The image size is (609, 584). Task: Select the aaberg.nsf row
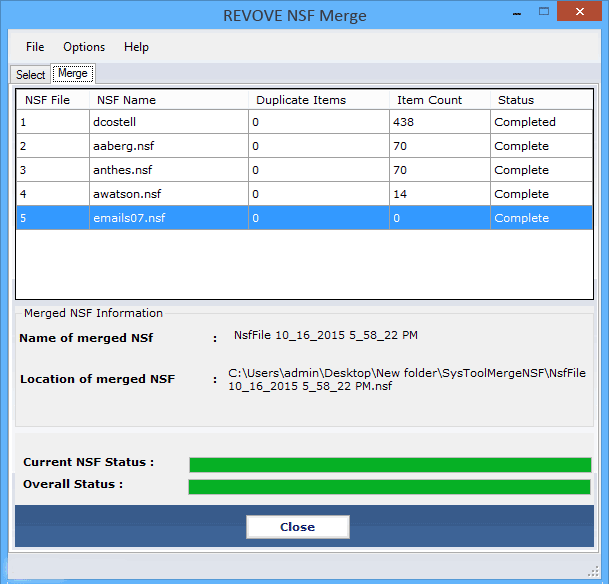point(304,146)
